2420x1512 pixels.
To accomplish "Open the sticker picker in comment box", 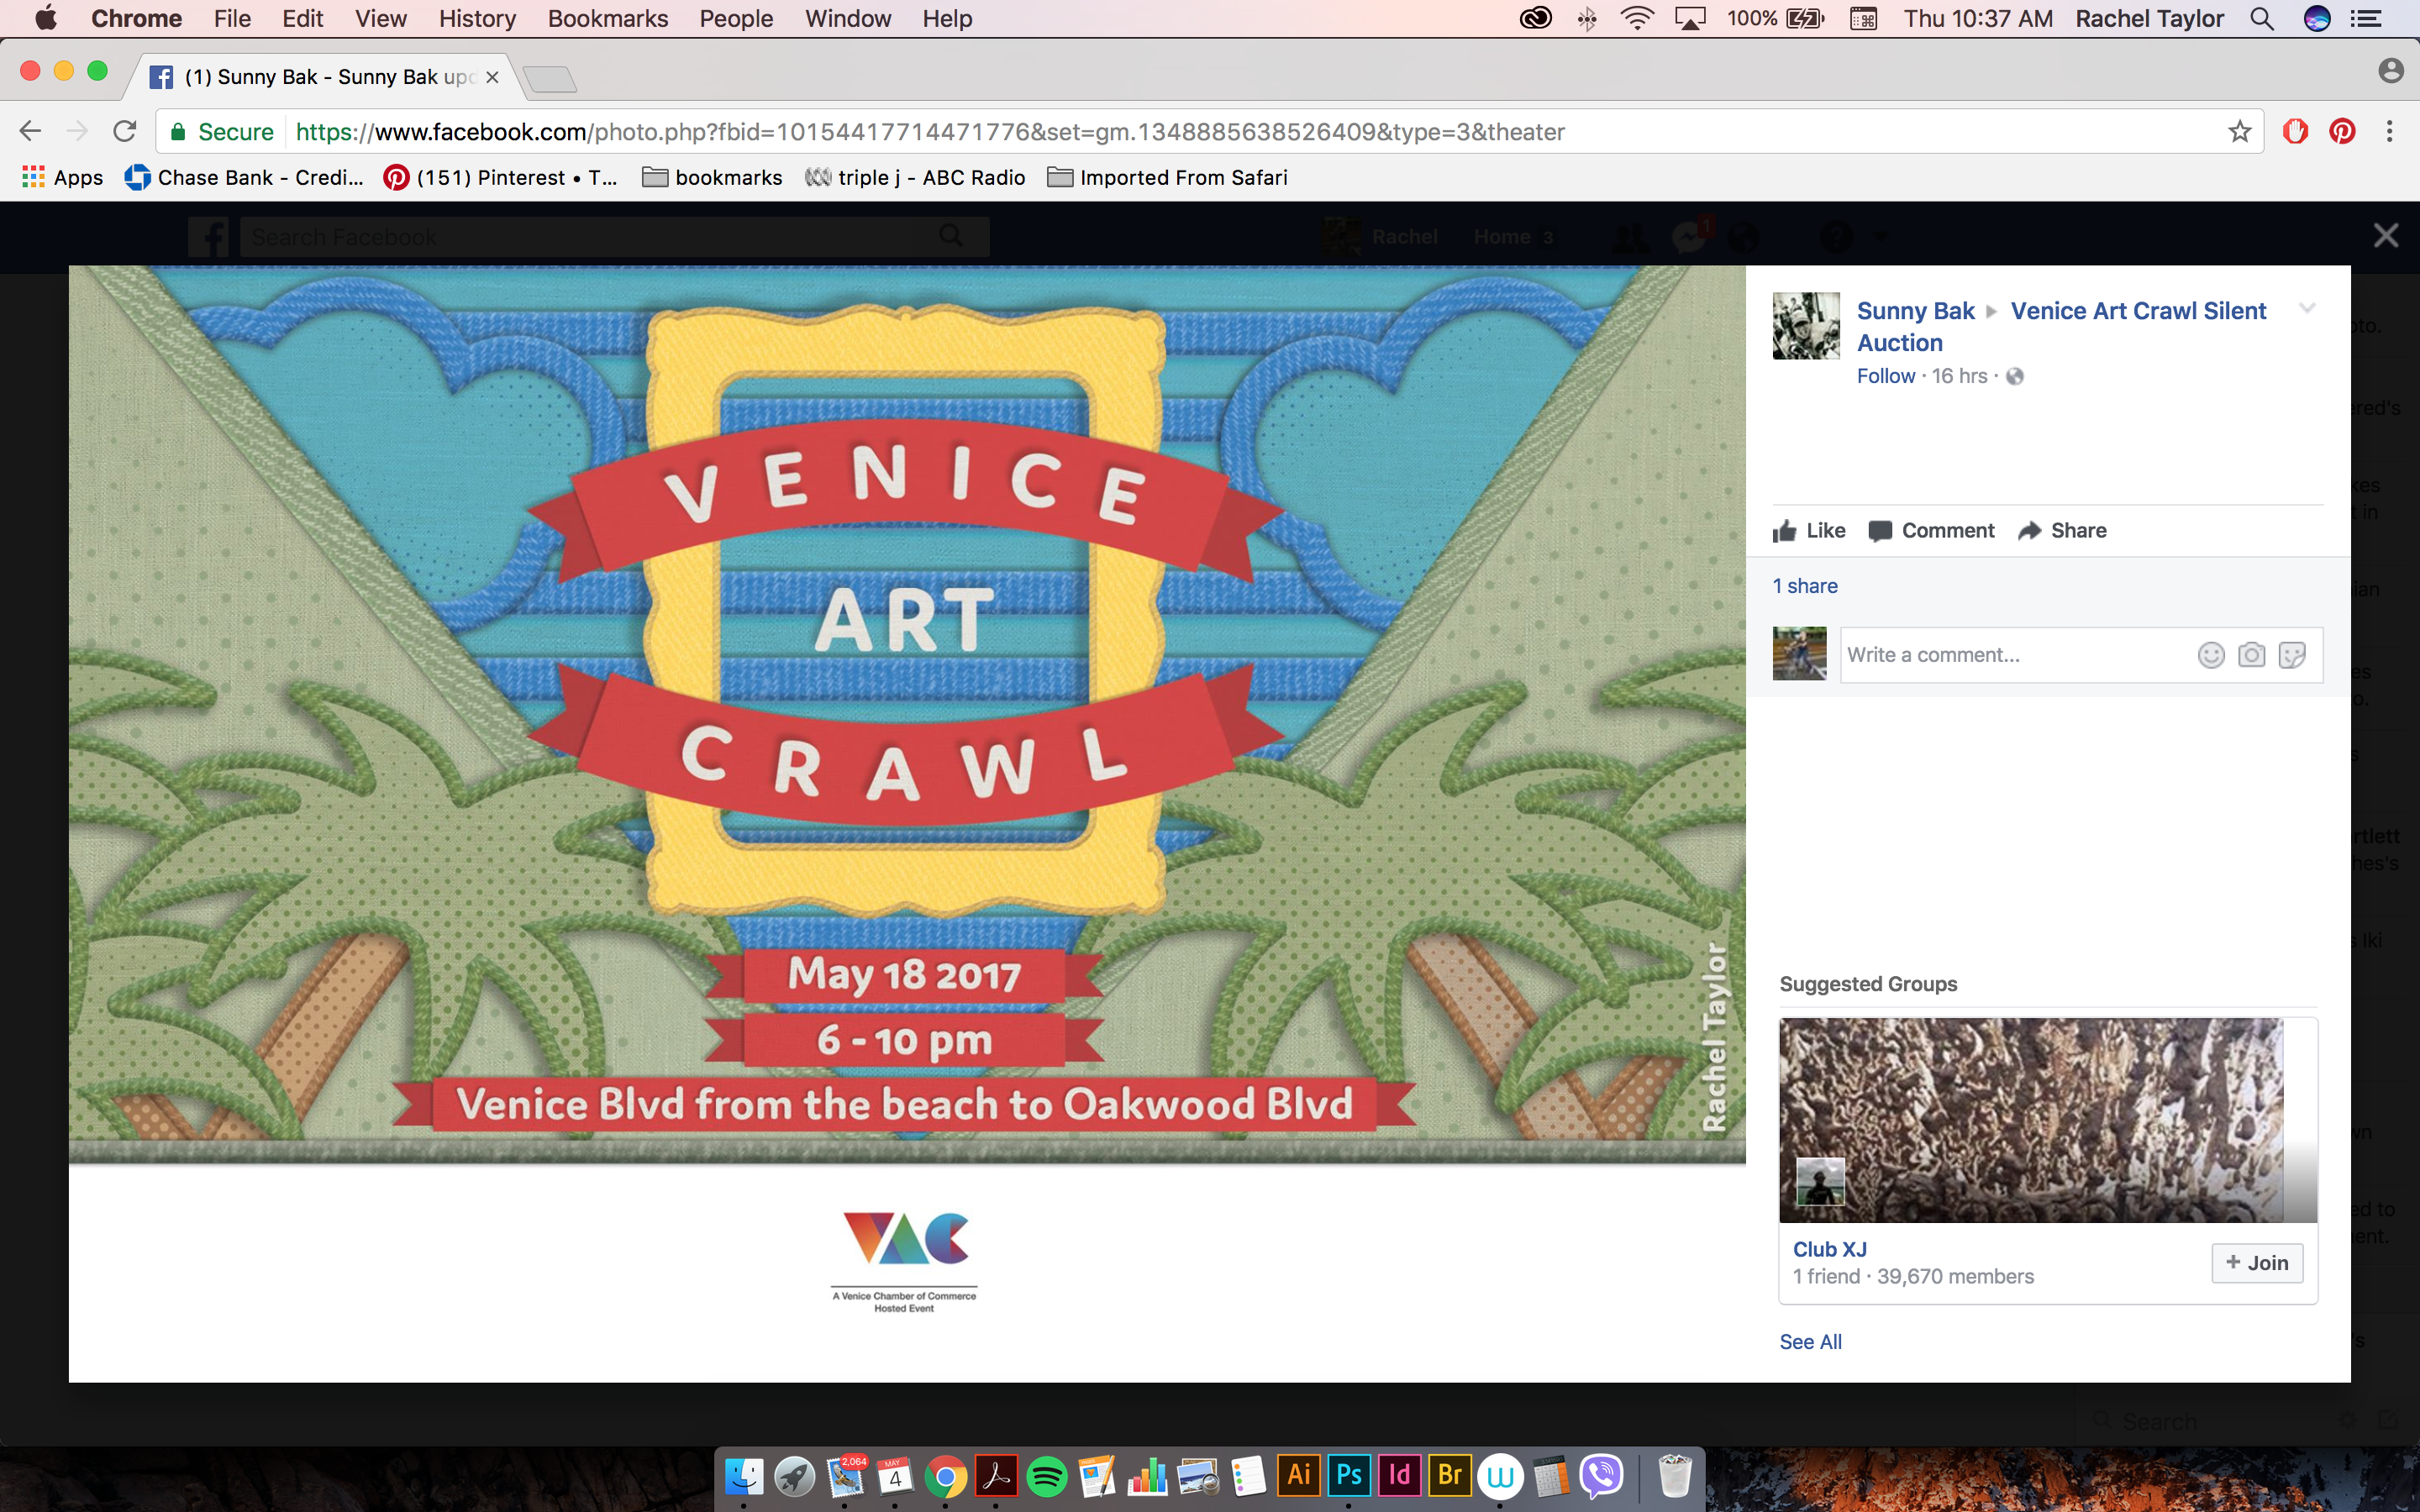I will (2291, 655).
